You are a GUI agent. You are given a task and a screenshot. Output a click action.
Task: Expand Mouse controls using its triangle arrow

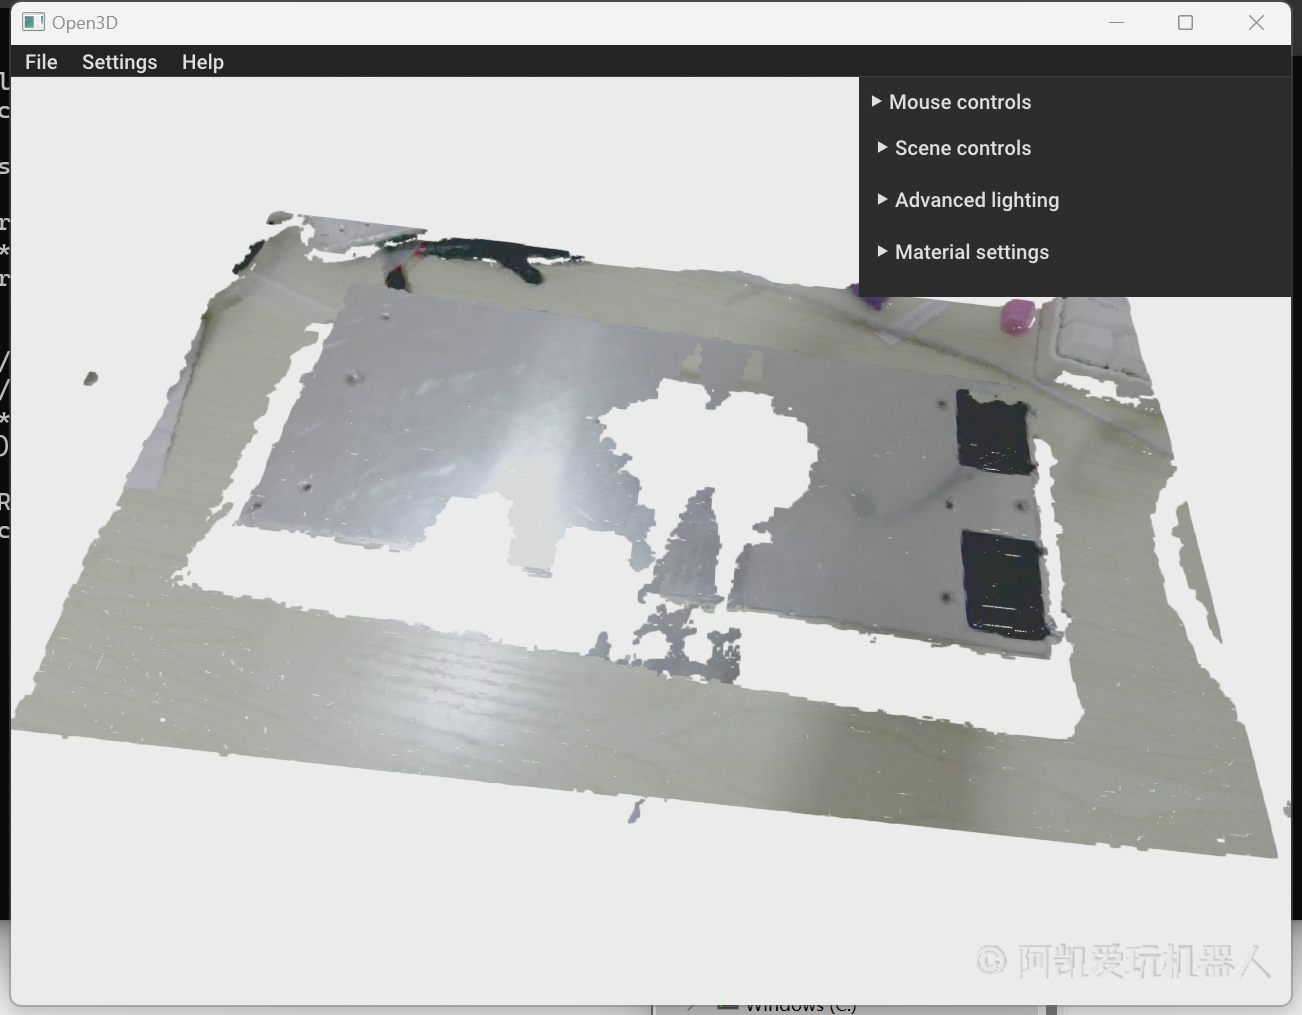(x=877, y=101)
